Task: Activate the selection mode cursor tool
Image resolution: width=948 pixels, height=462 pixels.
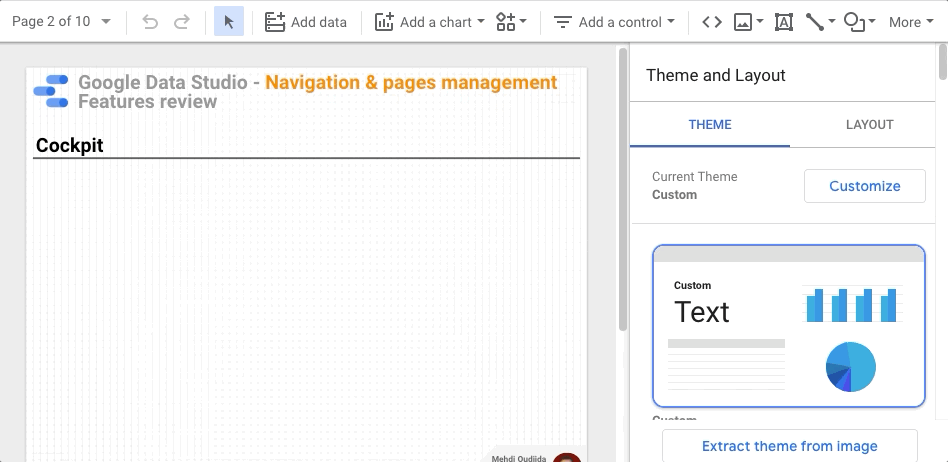Action: (229, 22)
